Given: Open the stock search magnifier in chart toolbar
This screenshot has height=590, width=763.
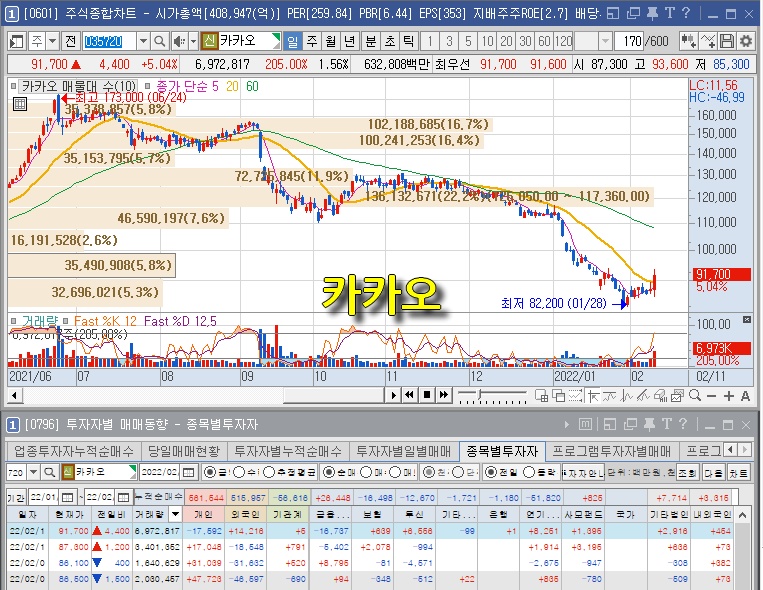Looking at the screenshot, I should (x=159, y=41).
